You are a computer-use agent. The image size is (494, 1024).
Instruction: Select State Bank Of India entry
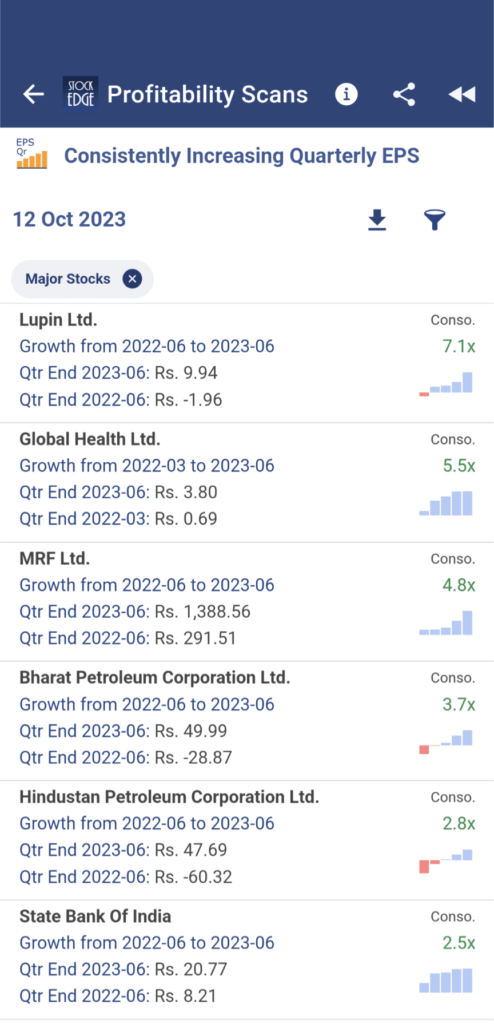click(247, 959)
